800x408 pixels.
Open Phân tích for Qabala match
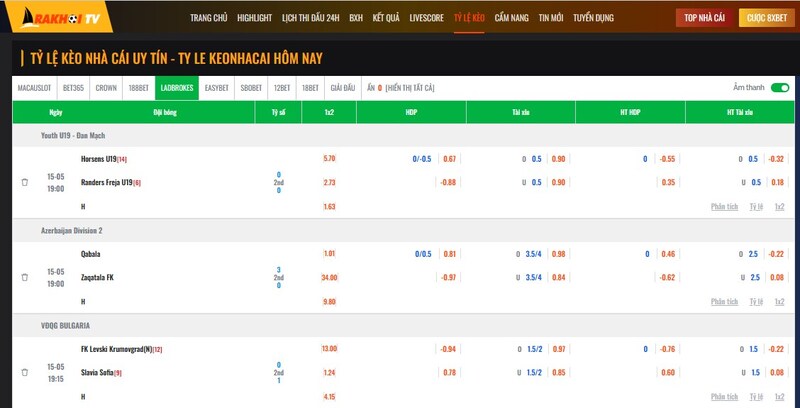pos(724,301)
